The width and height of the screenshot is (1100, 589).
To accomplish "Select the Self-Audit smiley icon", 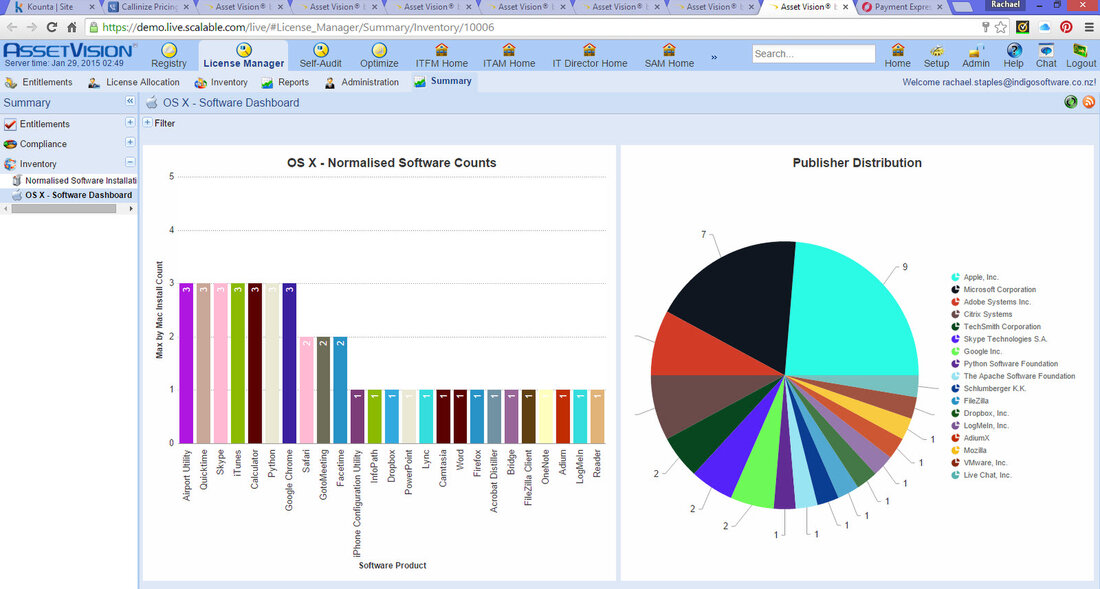I will pyautogui.click(x=320, y=51).
